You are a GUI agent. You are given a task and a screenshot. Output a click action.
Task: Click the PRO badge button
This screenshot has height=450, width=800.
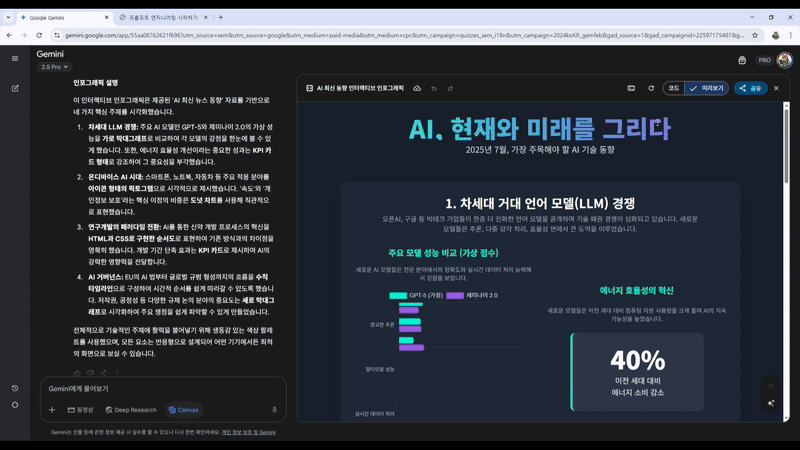click(764, 60)
